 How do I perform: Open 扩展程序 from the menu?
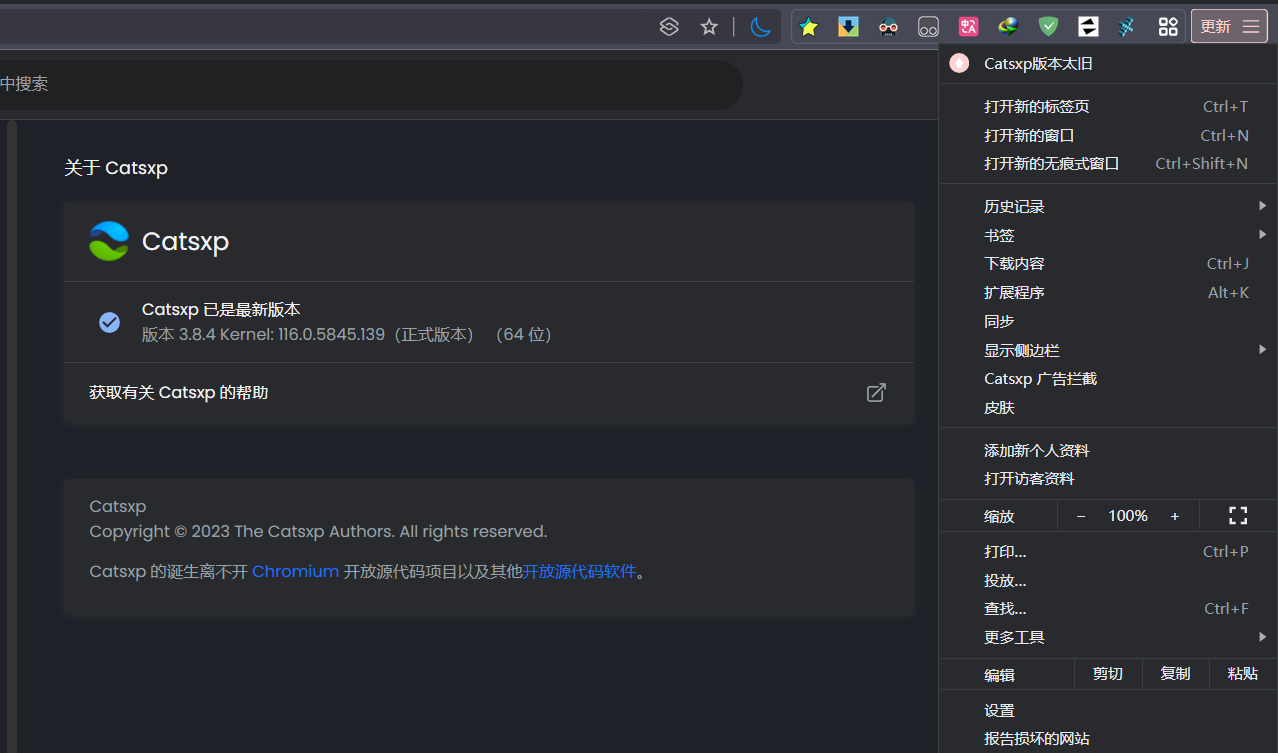1108,293
